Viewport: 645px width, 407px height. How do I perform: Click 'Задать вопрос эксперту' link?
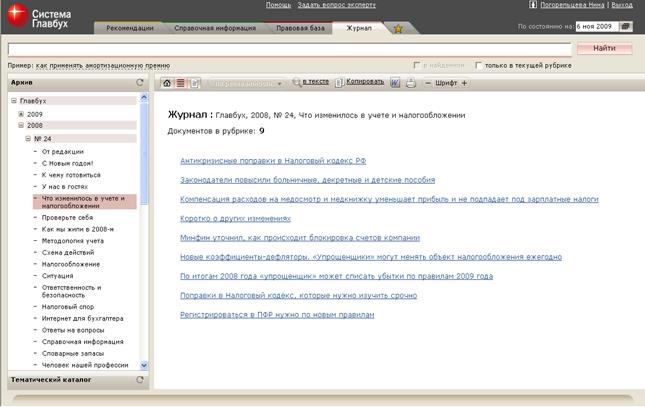pos(336,5)
